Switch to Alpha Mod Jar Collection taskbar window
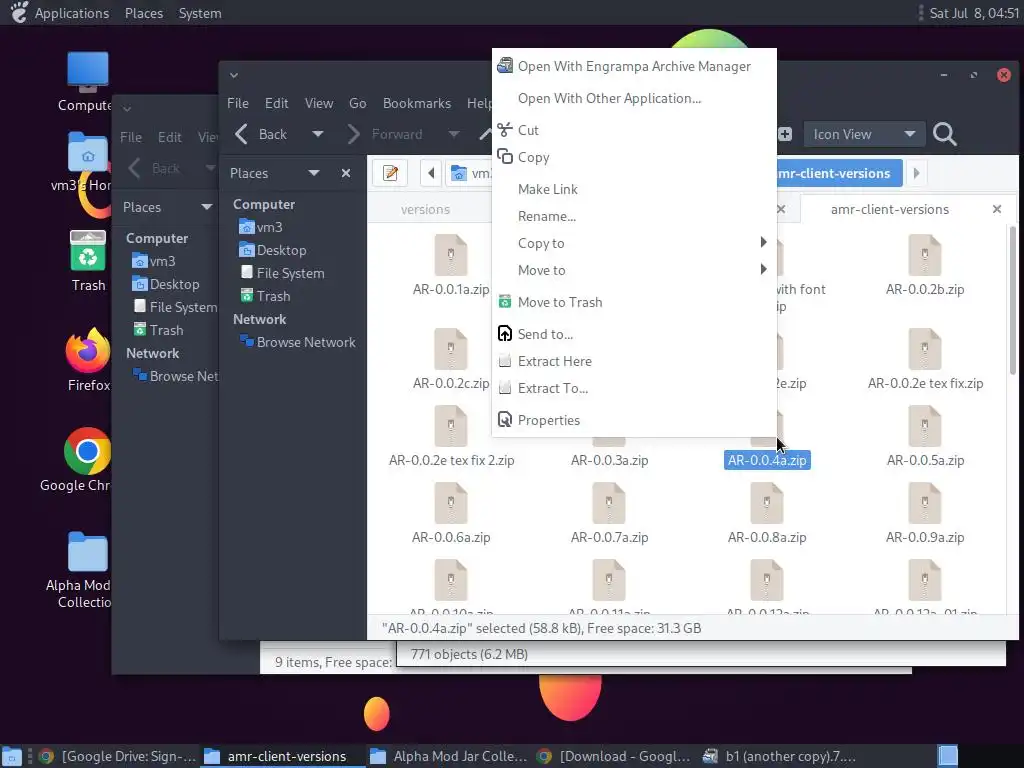1024x768 pixels. [448, 756]
